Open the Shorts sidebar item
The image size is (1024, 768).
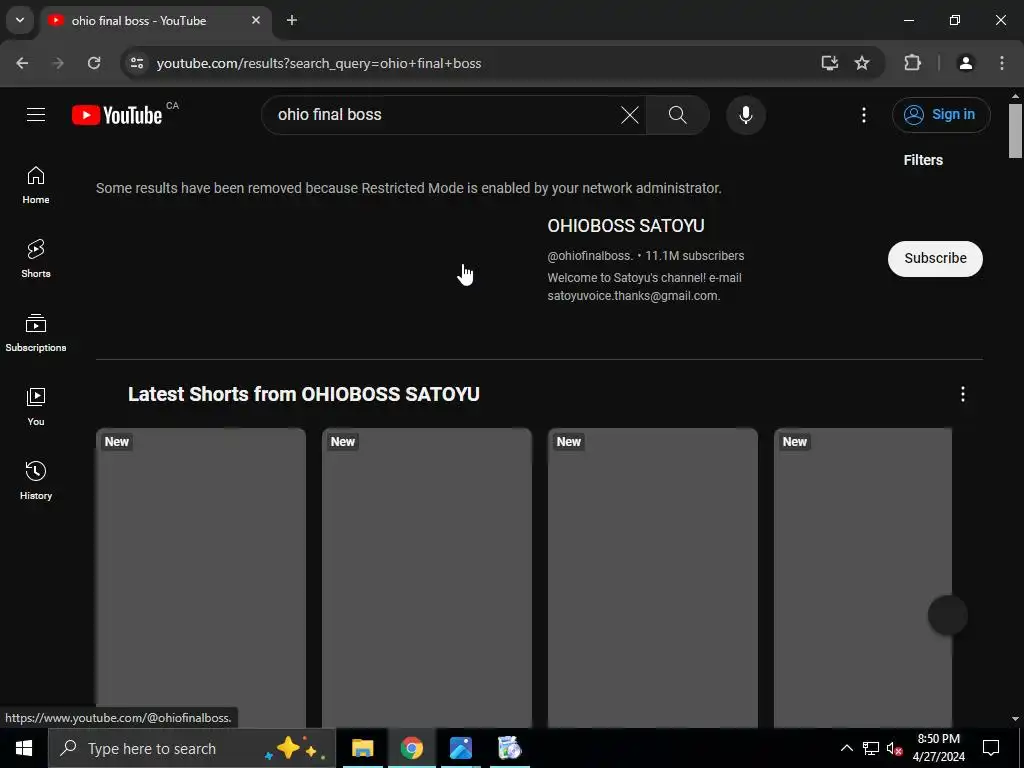click(x=36, y=259)
